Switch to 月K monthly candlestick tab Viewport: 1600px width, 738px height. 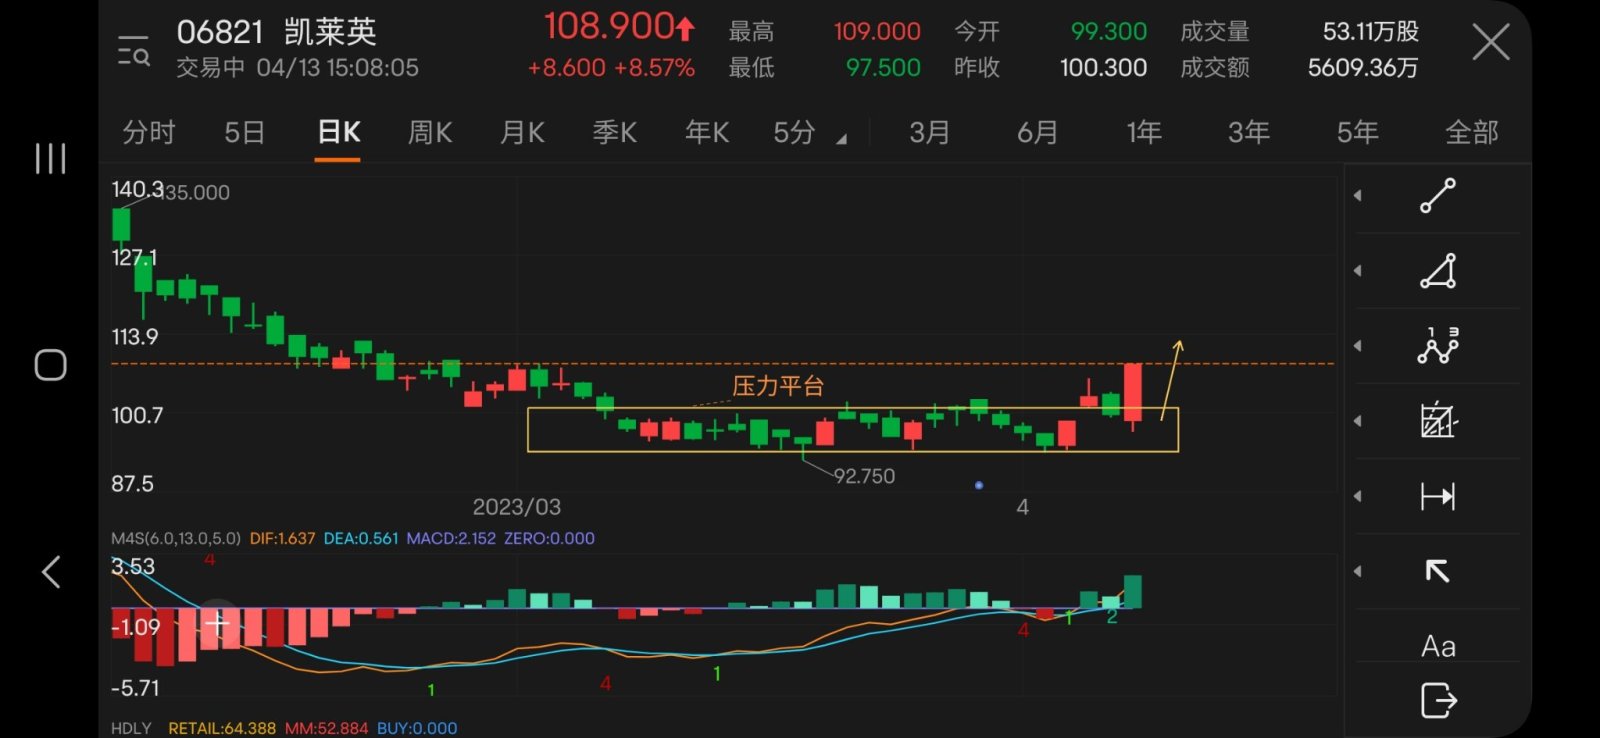tap(522, 132)
